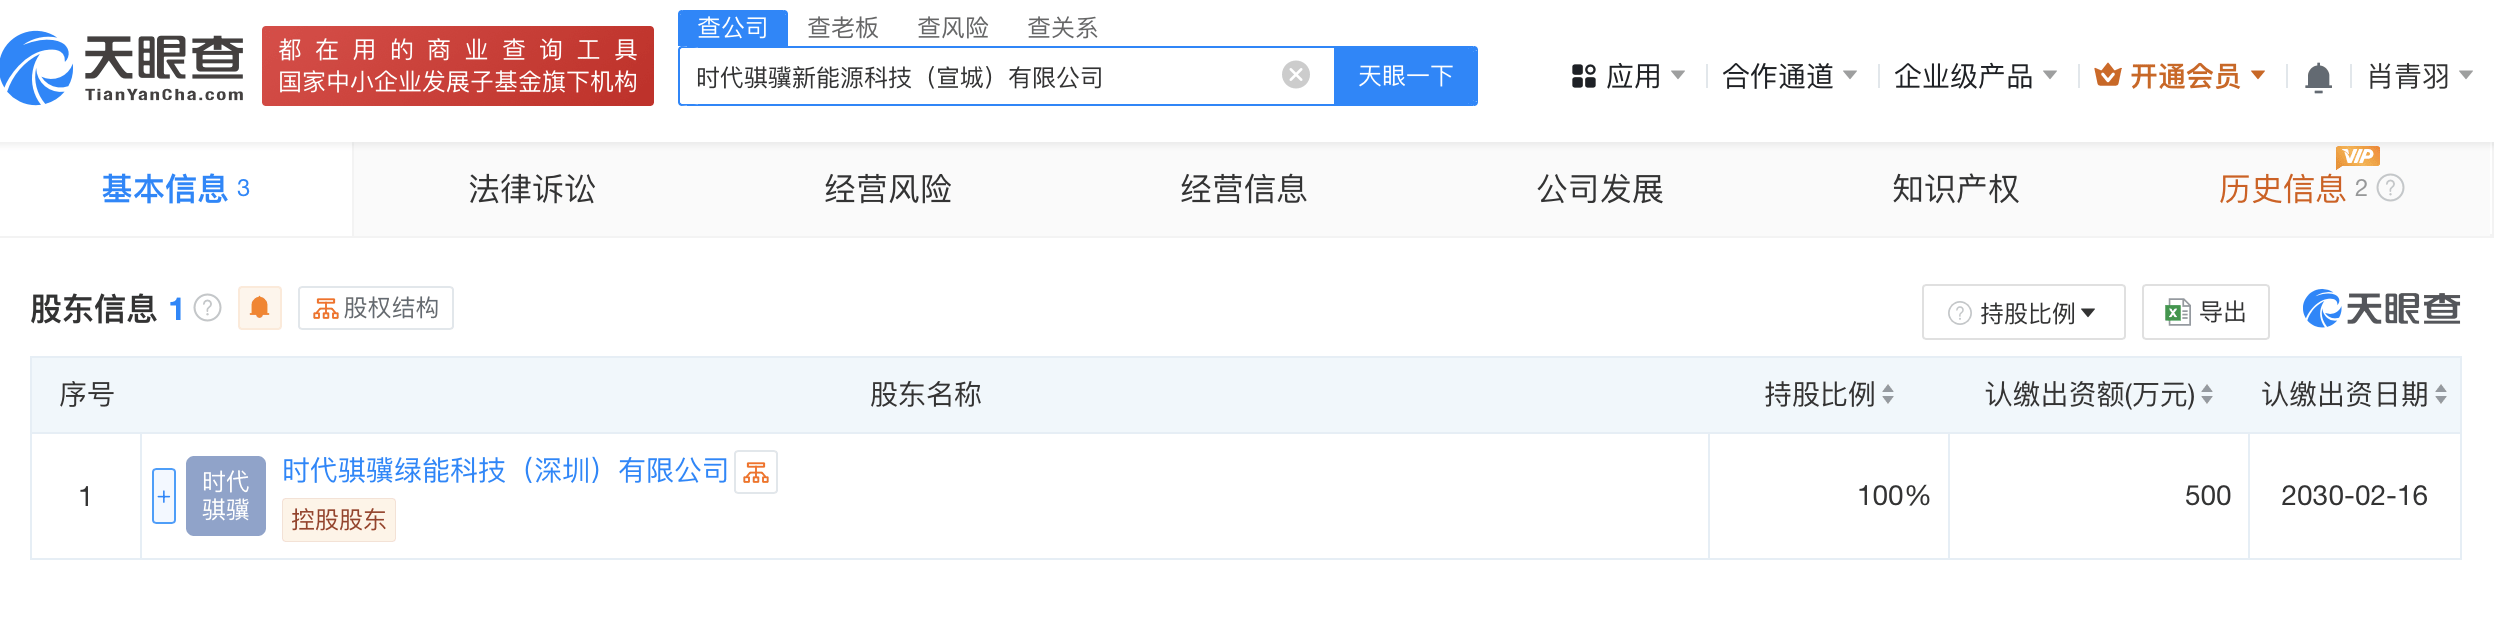The width and height of the screenshot is (2494, 624).
Task: Export the shareholder list with 导出
Action: 2205,313
